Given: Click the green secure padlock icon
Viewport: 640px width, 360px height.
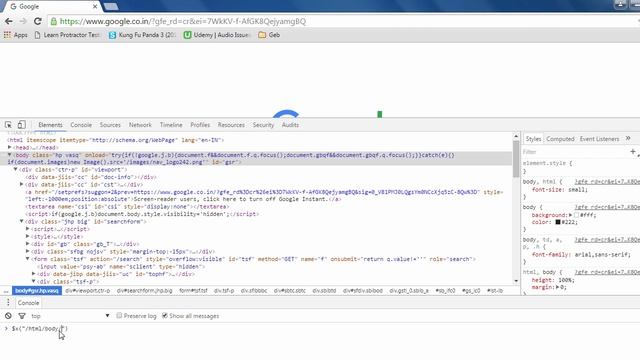Looking at the screenshot, I should pos(53,21).
